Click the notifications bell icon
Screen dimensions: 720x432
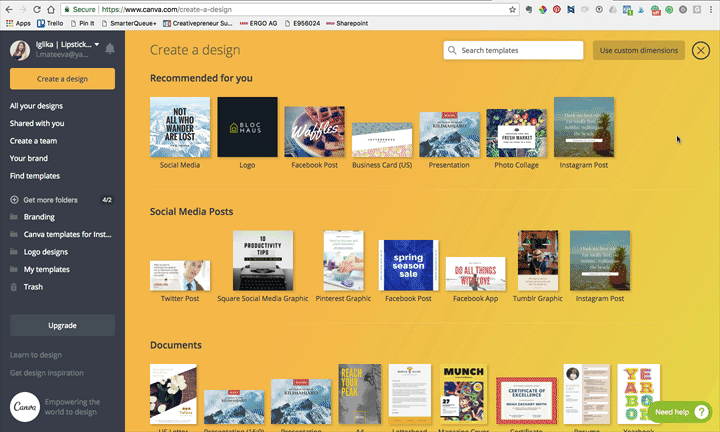110,49
